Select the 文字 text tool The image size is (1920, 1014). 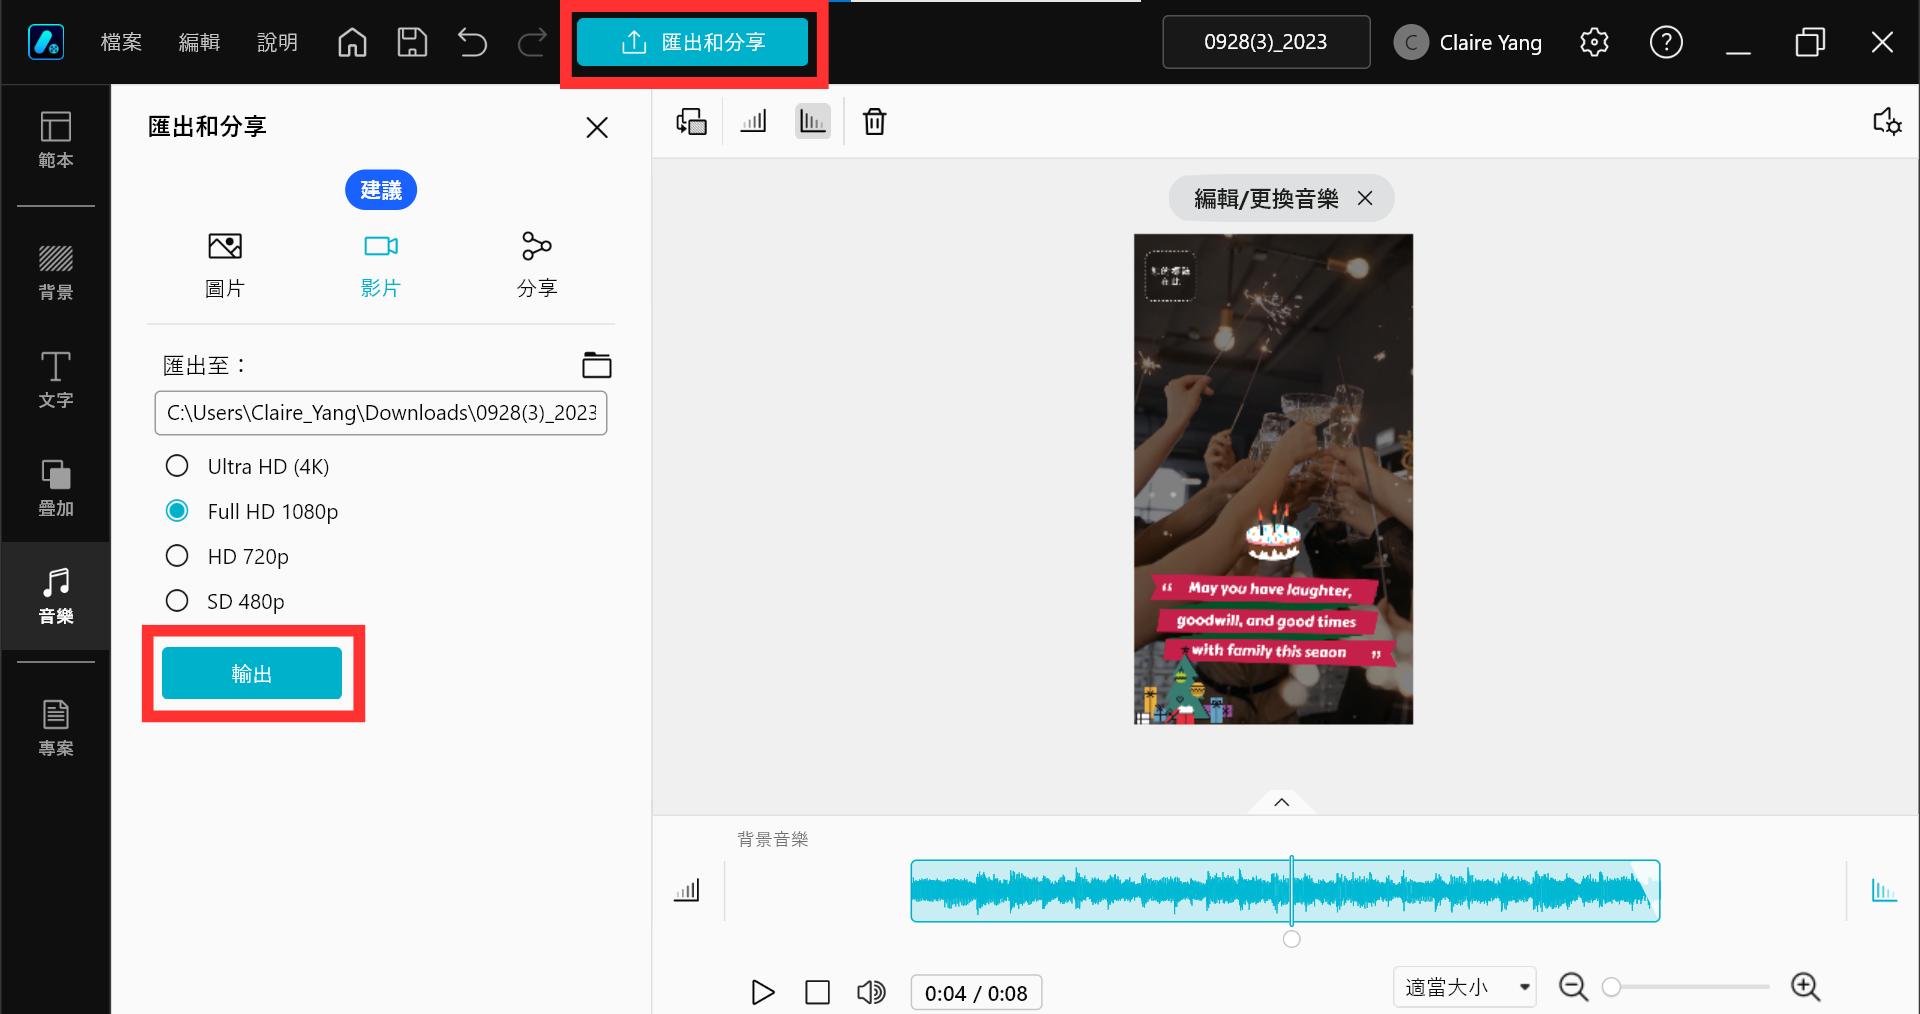[55, 380]
